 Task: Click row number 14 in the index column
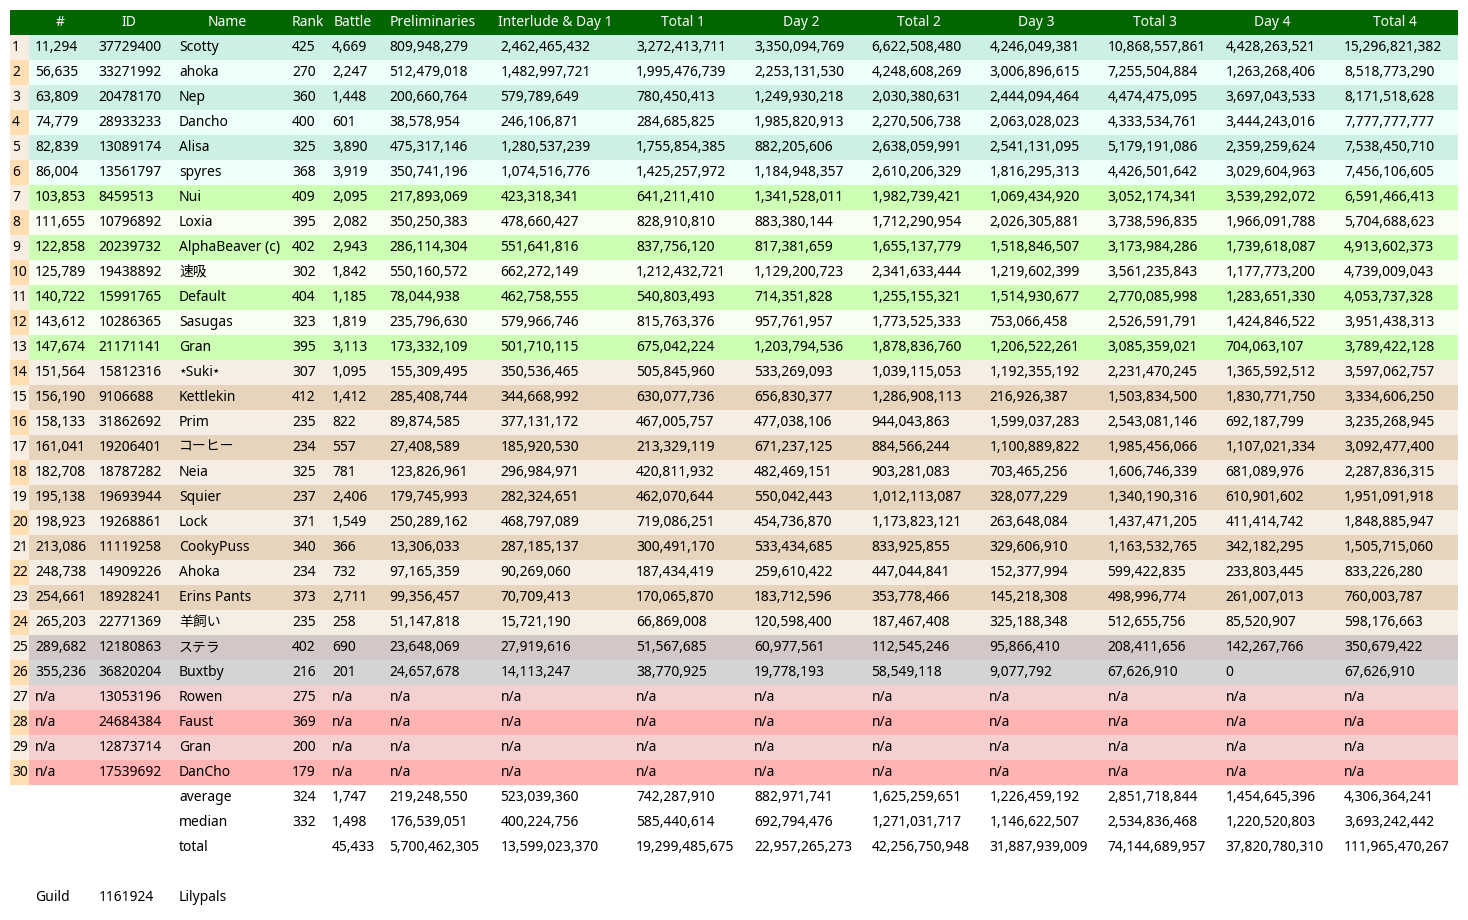point(19,371)
